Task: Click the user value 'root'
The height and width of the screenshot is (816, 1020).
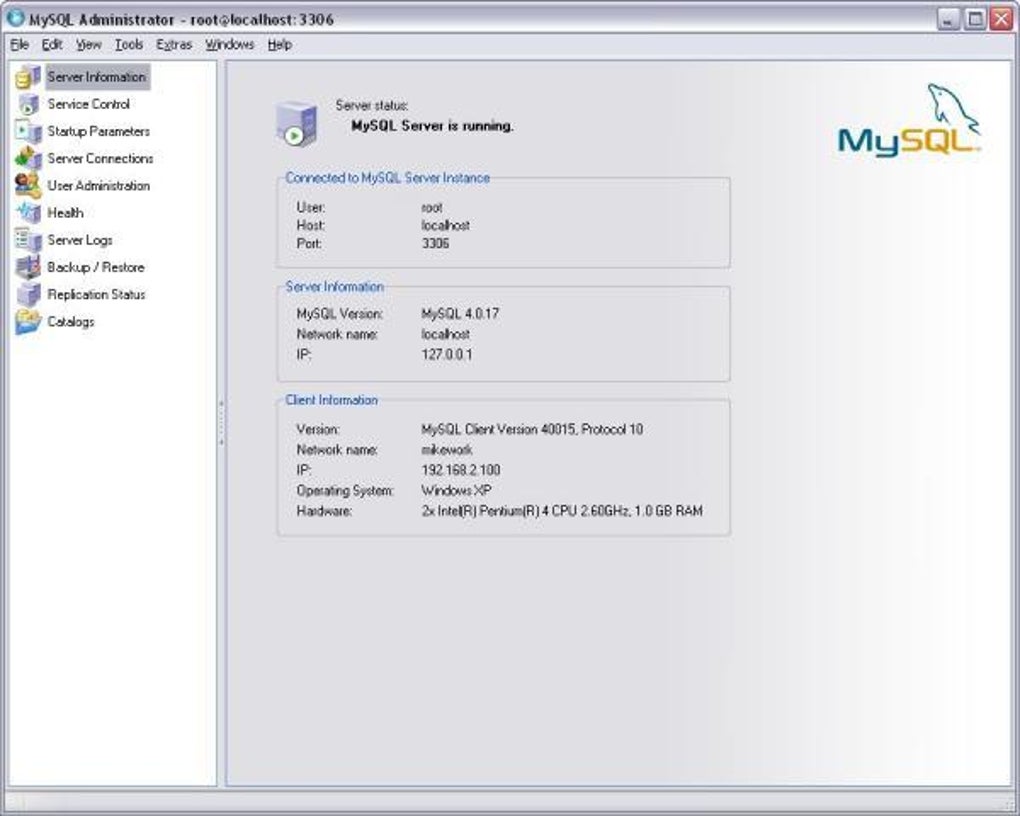Action: pyautogui.click(x=431, y=208)
